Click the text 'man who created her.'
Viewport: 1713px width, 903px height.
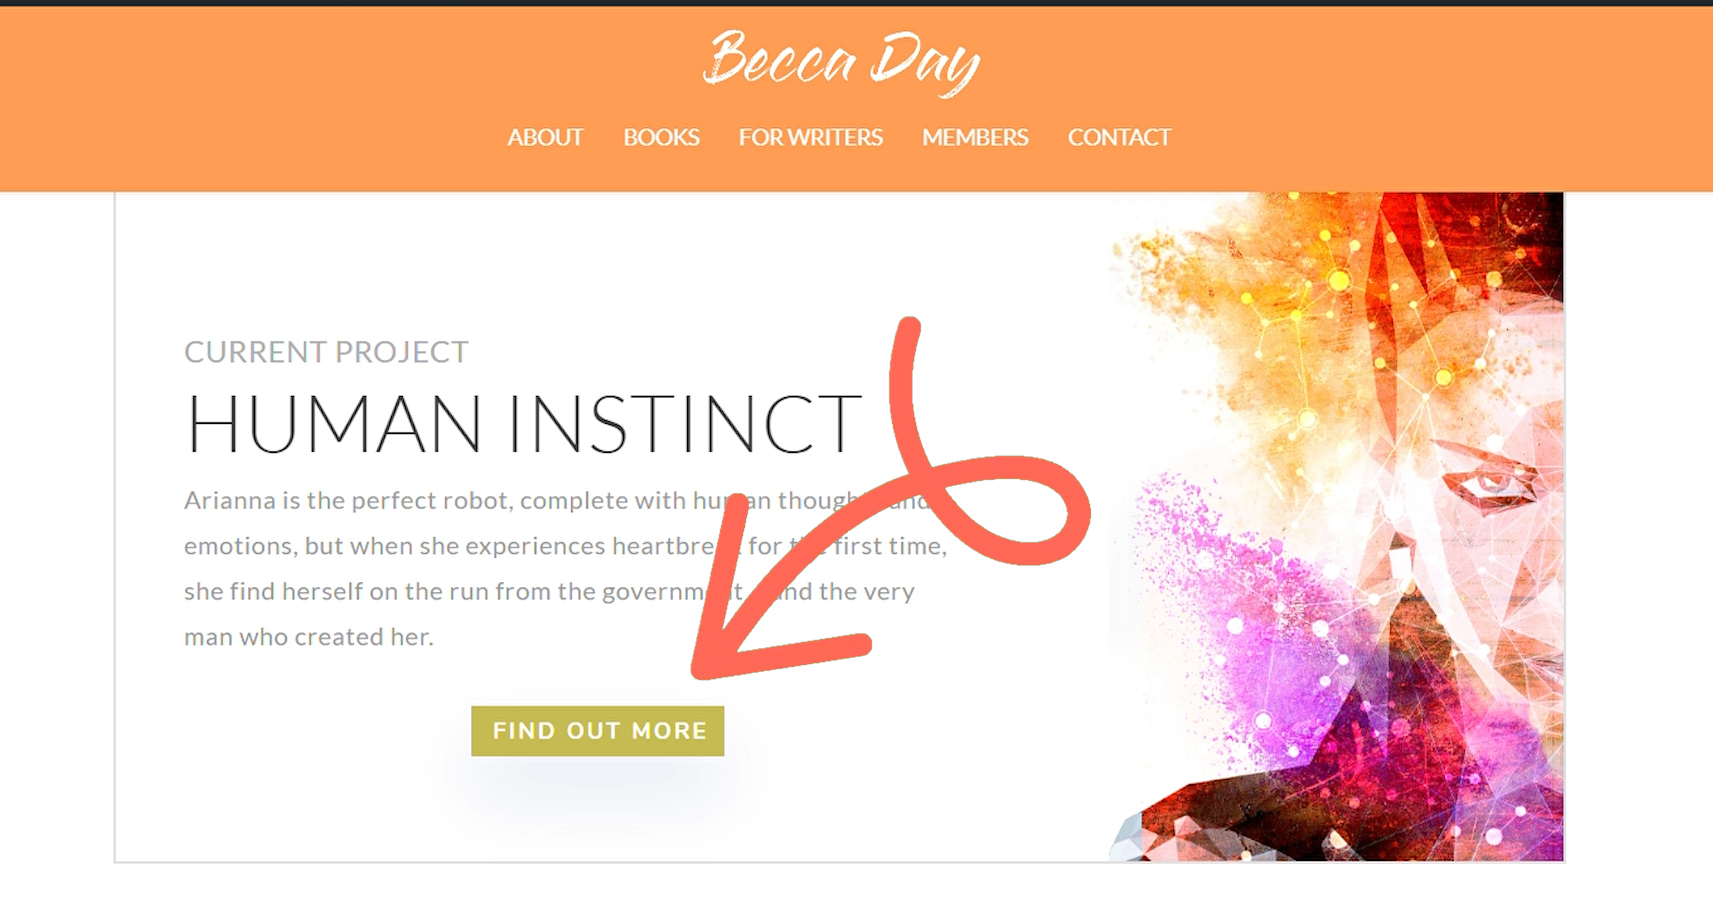(309, 637)
